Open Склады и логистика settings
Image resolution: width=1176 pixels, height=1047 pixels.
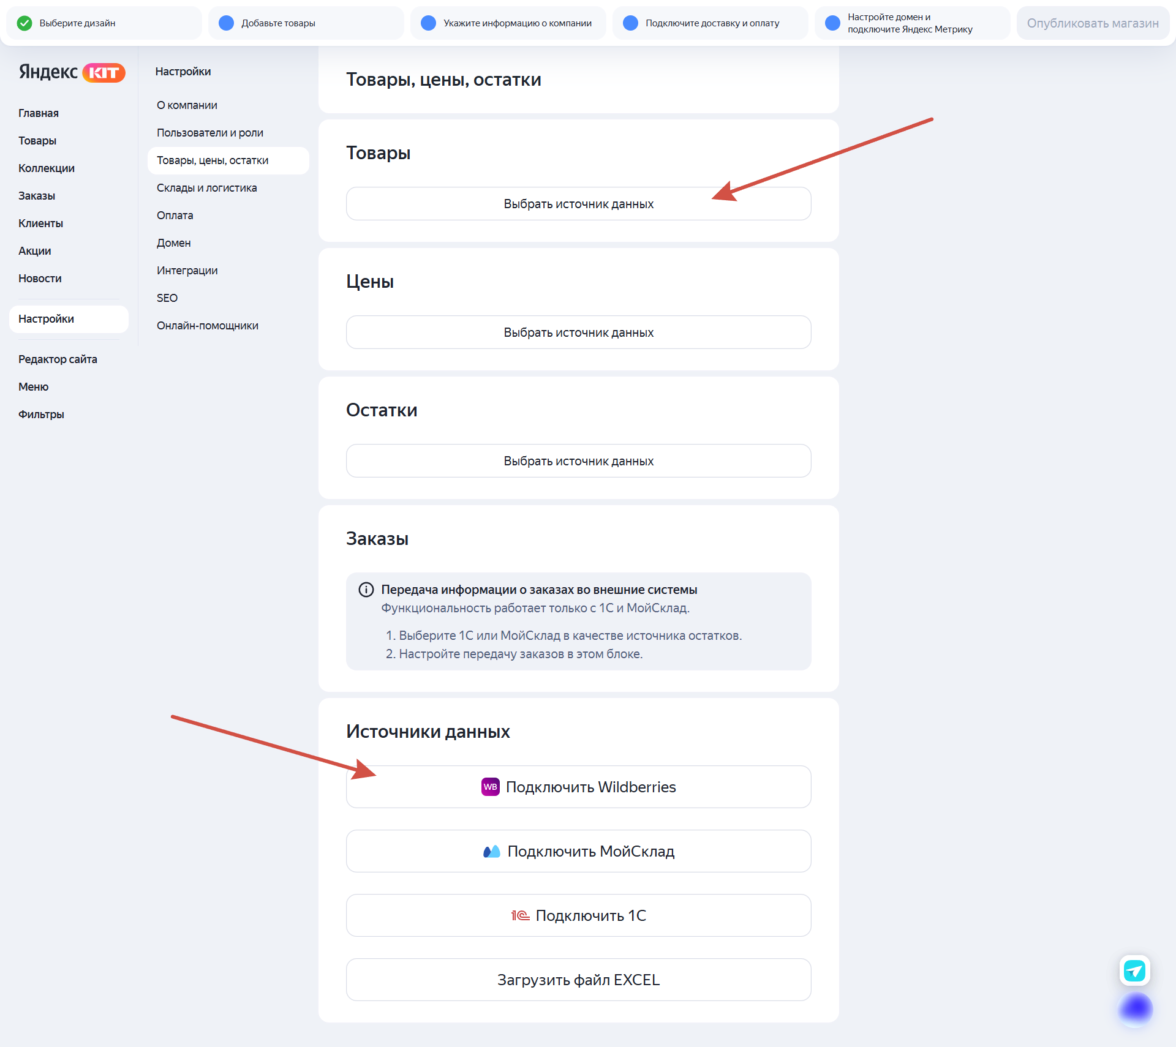point(206,188)
